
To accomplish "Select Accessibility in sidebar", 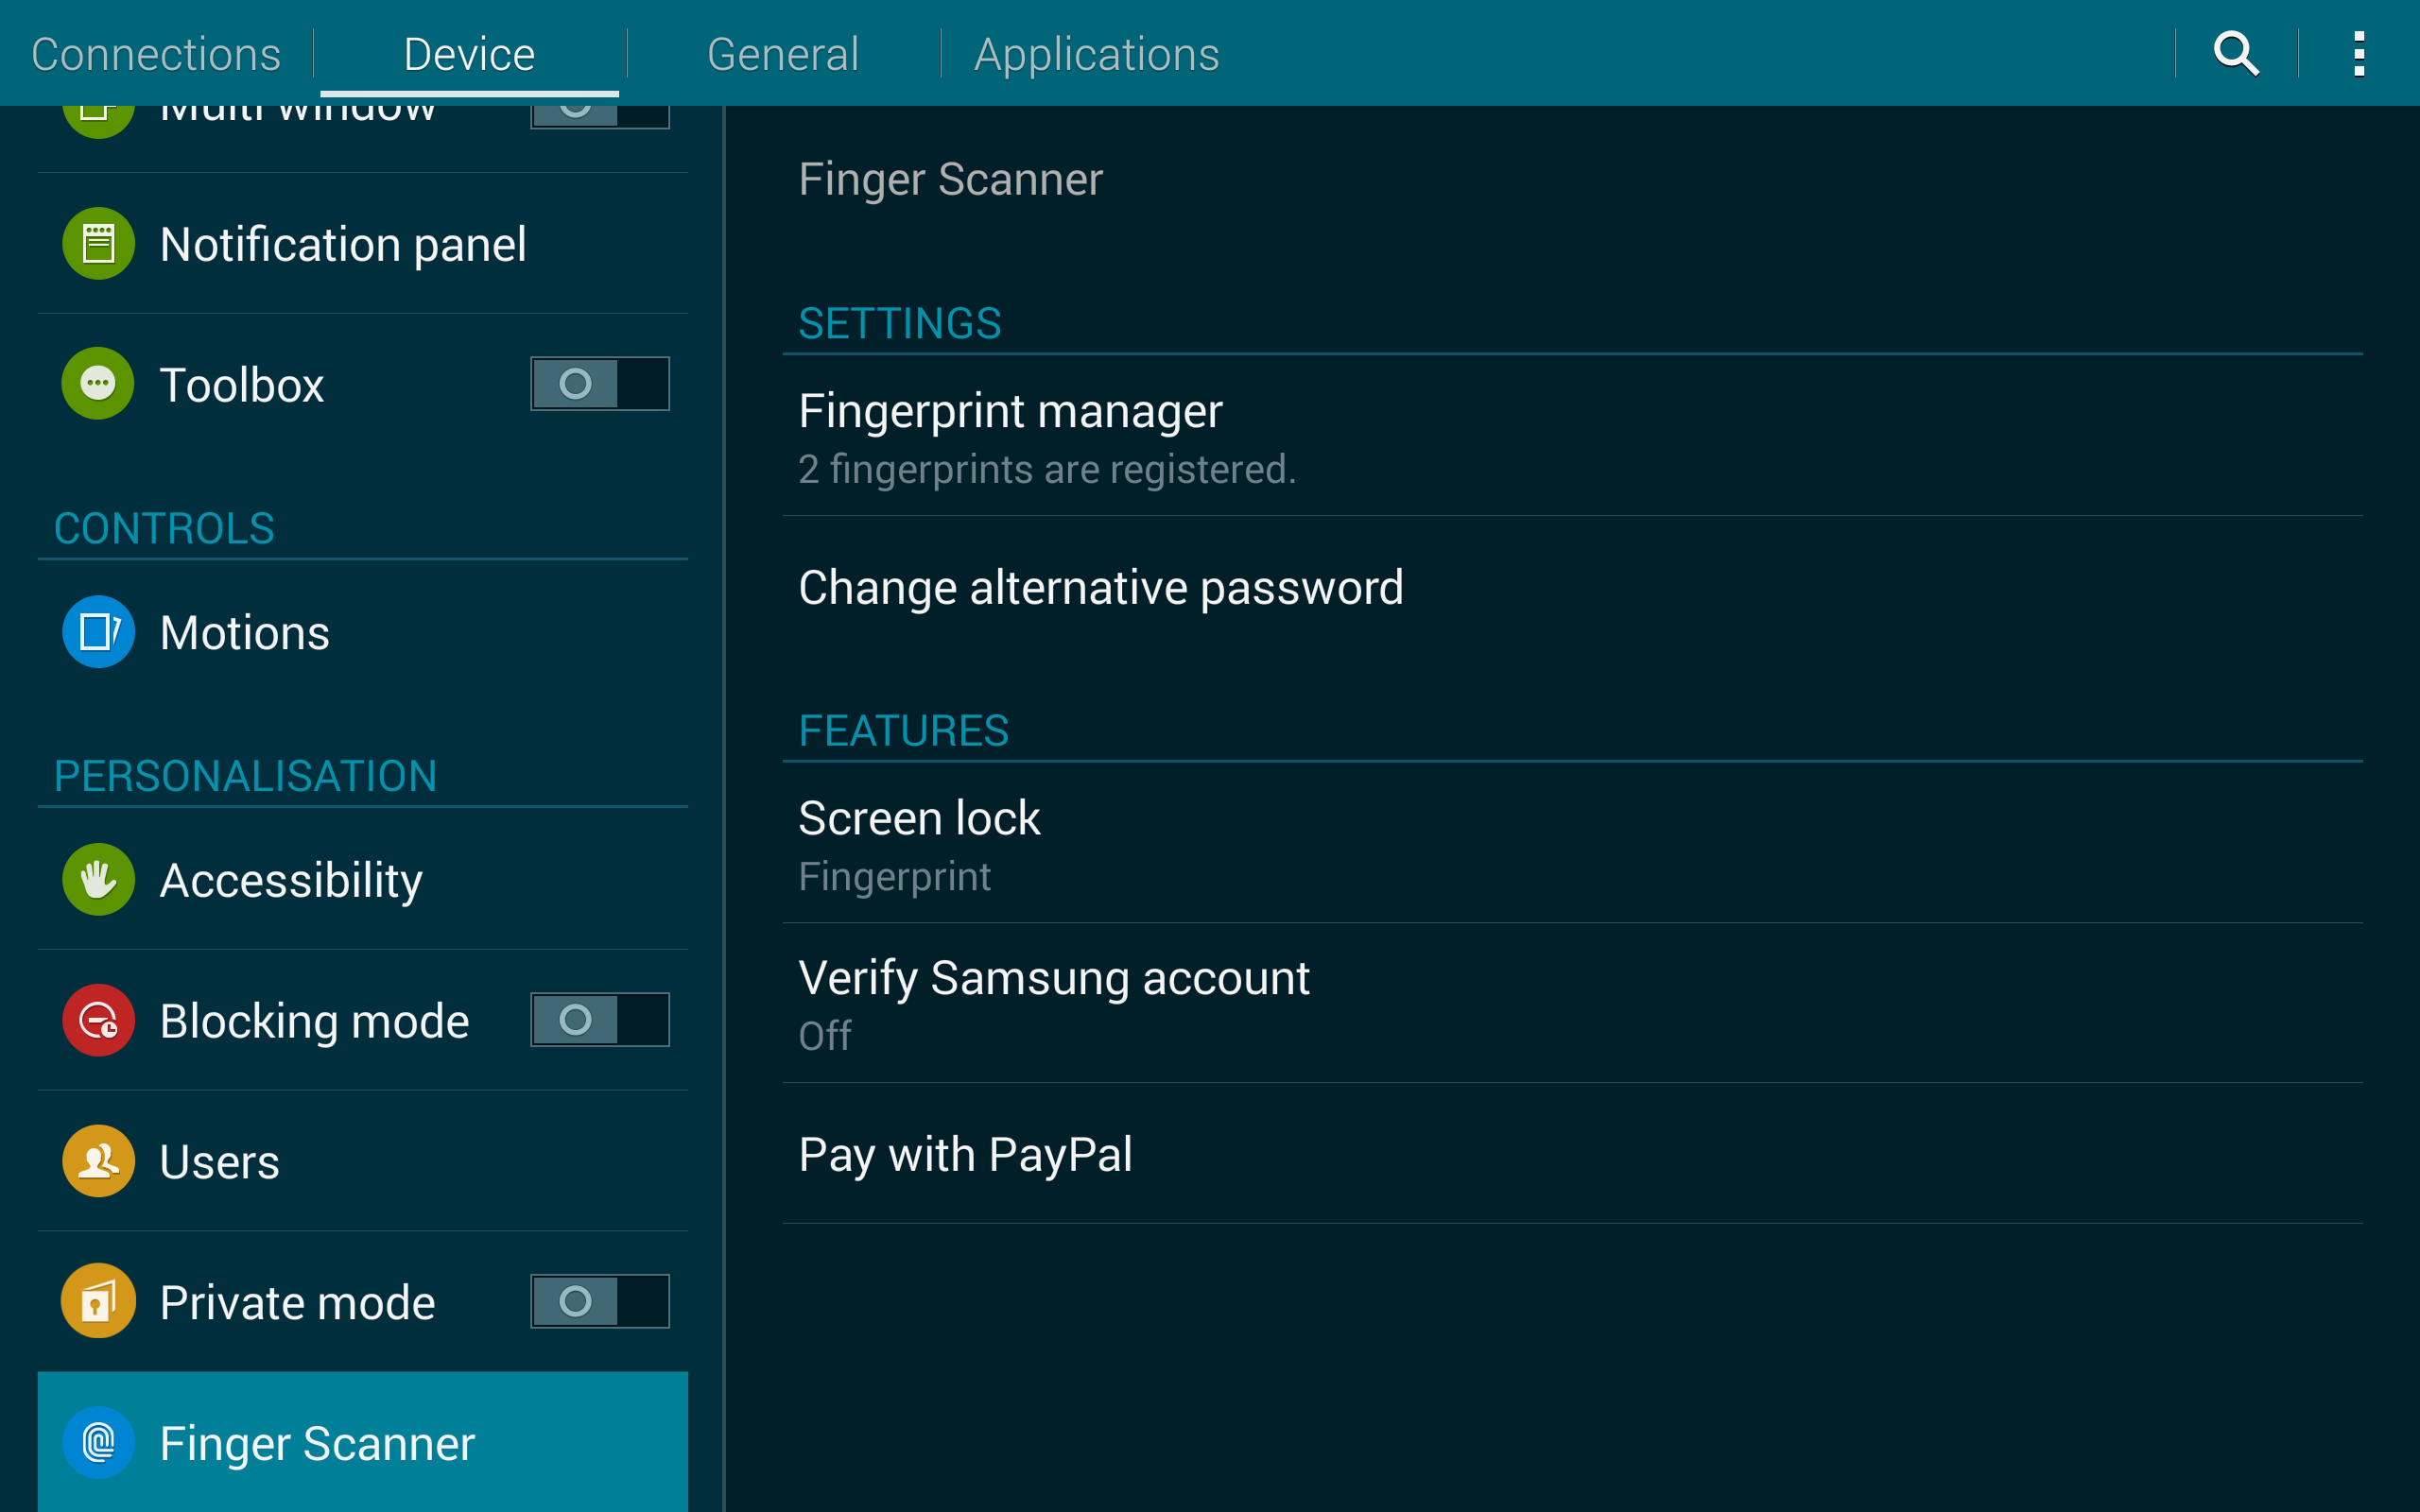I will [x=363, y=880].
